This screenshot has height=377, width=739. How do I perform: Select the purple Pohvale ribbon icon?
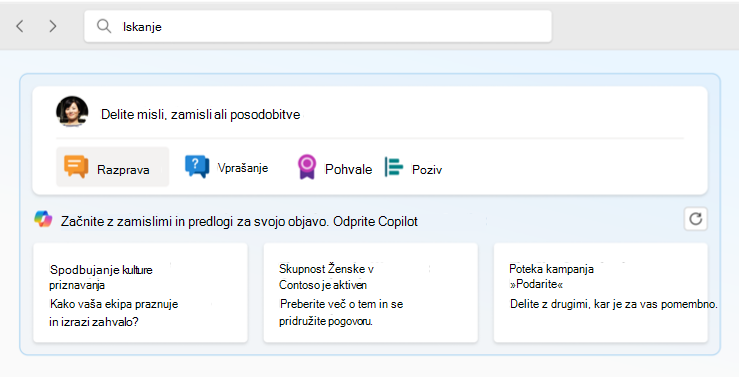click(x=307, y=167)
